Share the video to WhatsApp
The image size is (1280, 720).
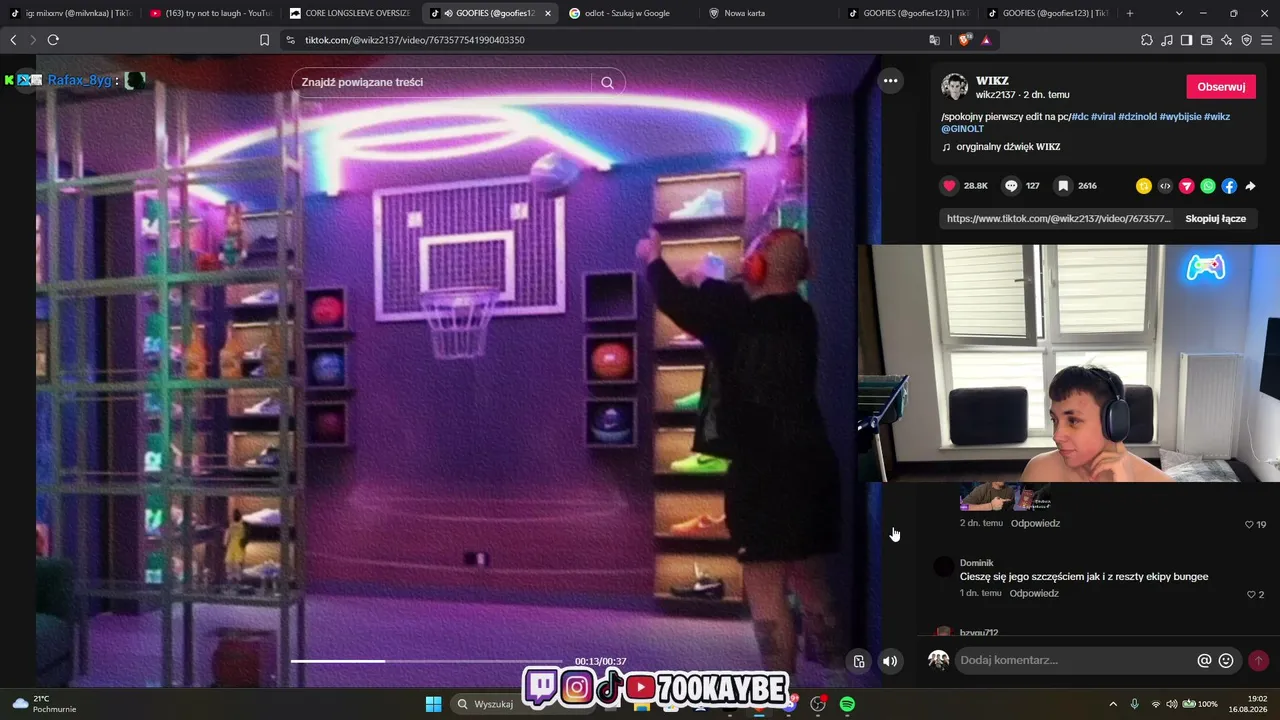pos(1208,186)
